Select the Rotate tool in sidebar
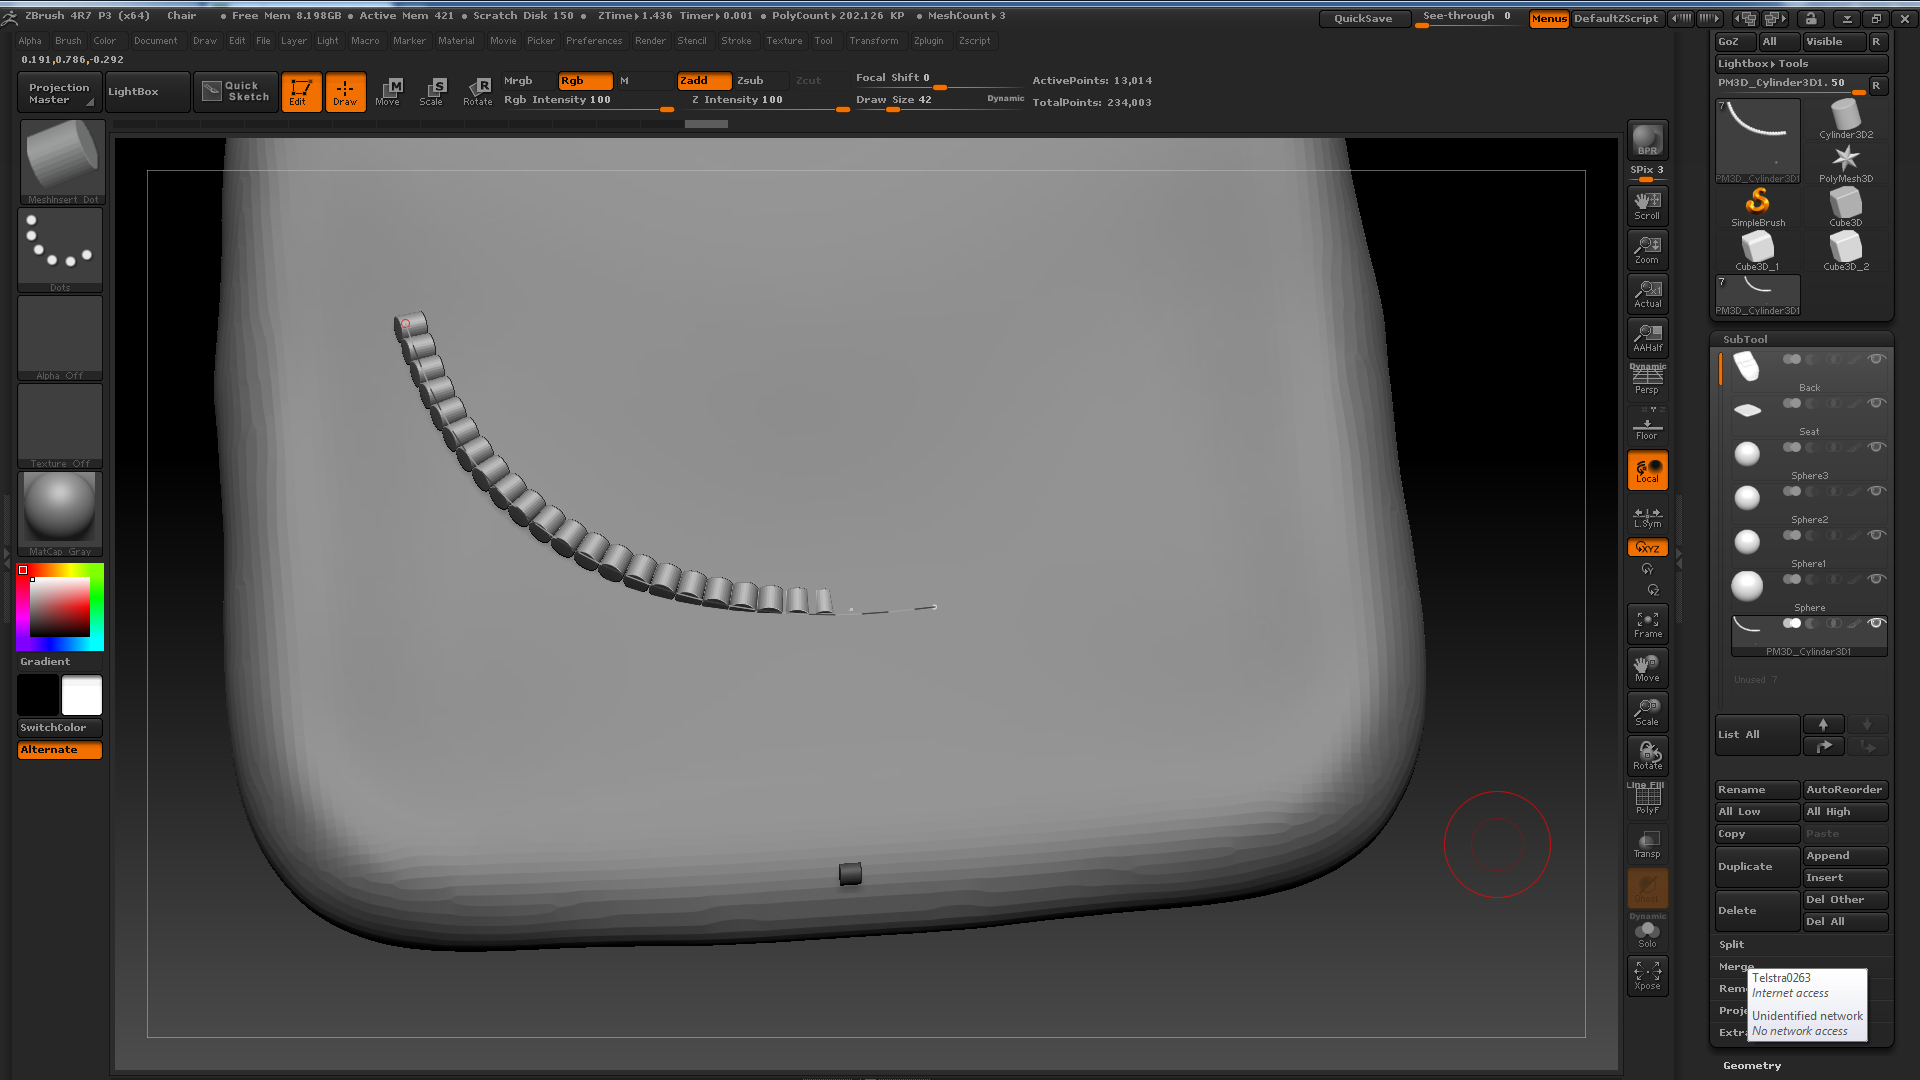 [1647, 756]
